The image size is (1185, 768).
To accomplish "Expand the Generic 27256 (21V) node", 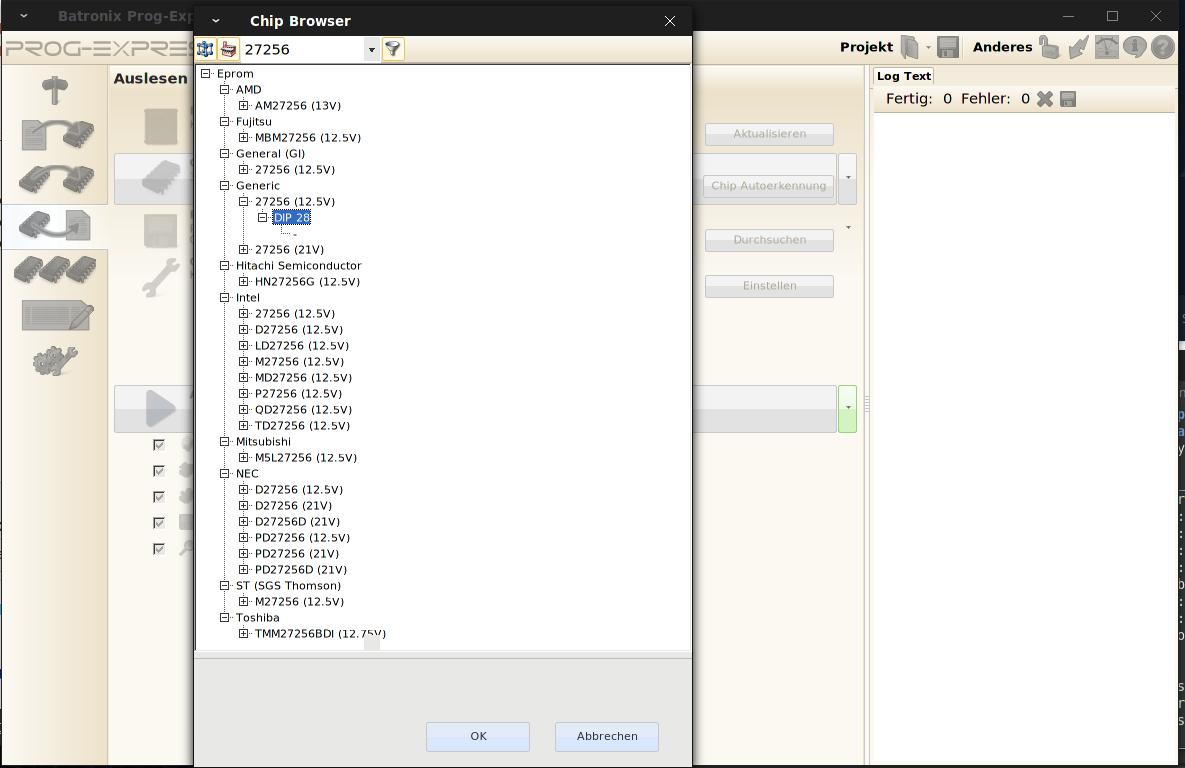I will pyautogui.click(x=243, y=249).
